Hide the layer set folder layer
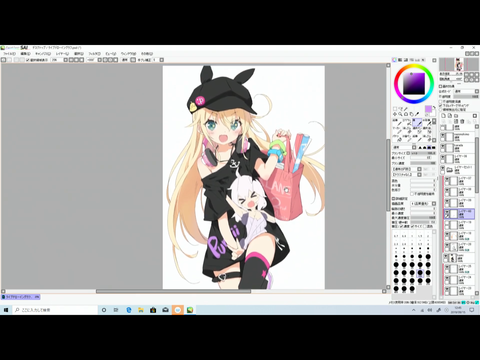The height and width of the screenshot is (360, 480). (443, 168)
